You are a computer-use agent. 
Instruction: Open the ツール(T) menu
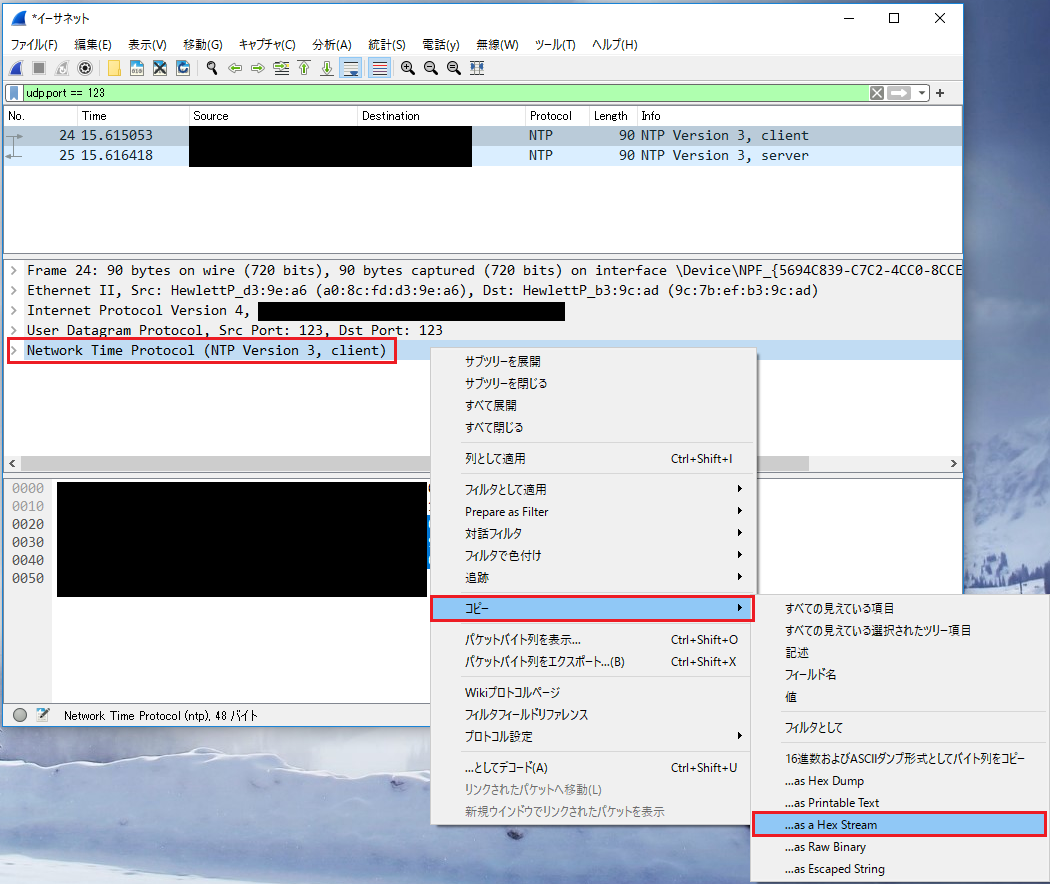point(554,45)
